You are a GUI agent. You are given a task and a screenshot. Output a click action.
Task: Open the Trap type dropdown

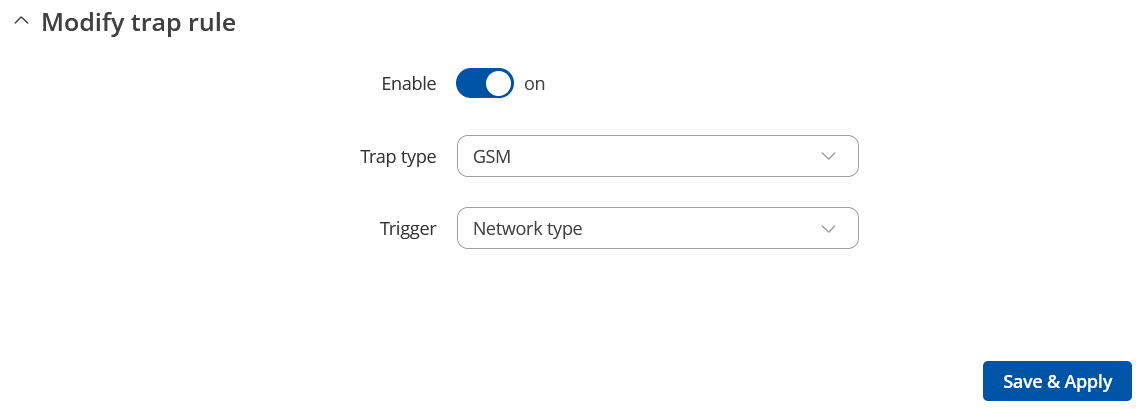coord(657,156)
